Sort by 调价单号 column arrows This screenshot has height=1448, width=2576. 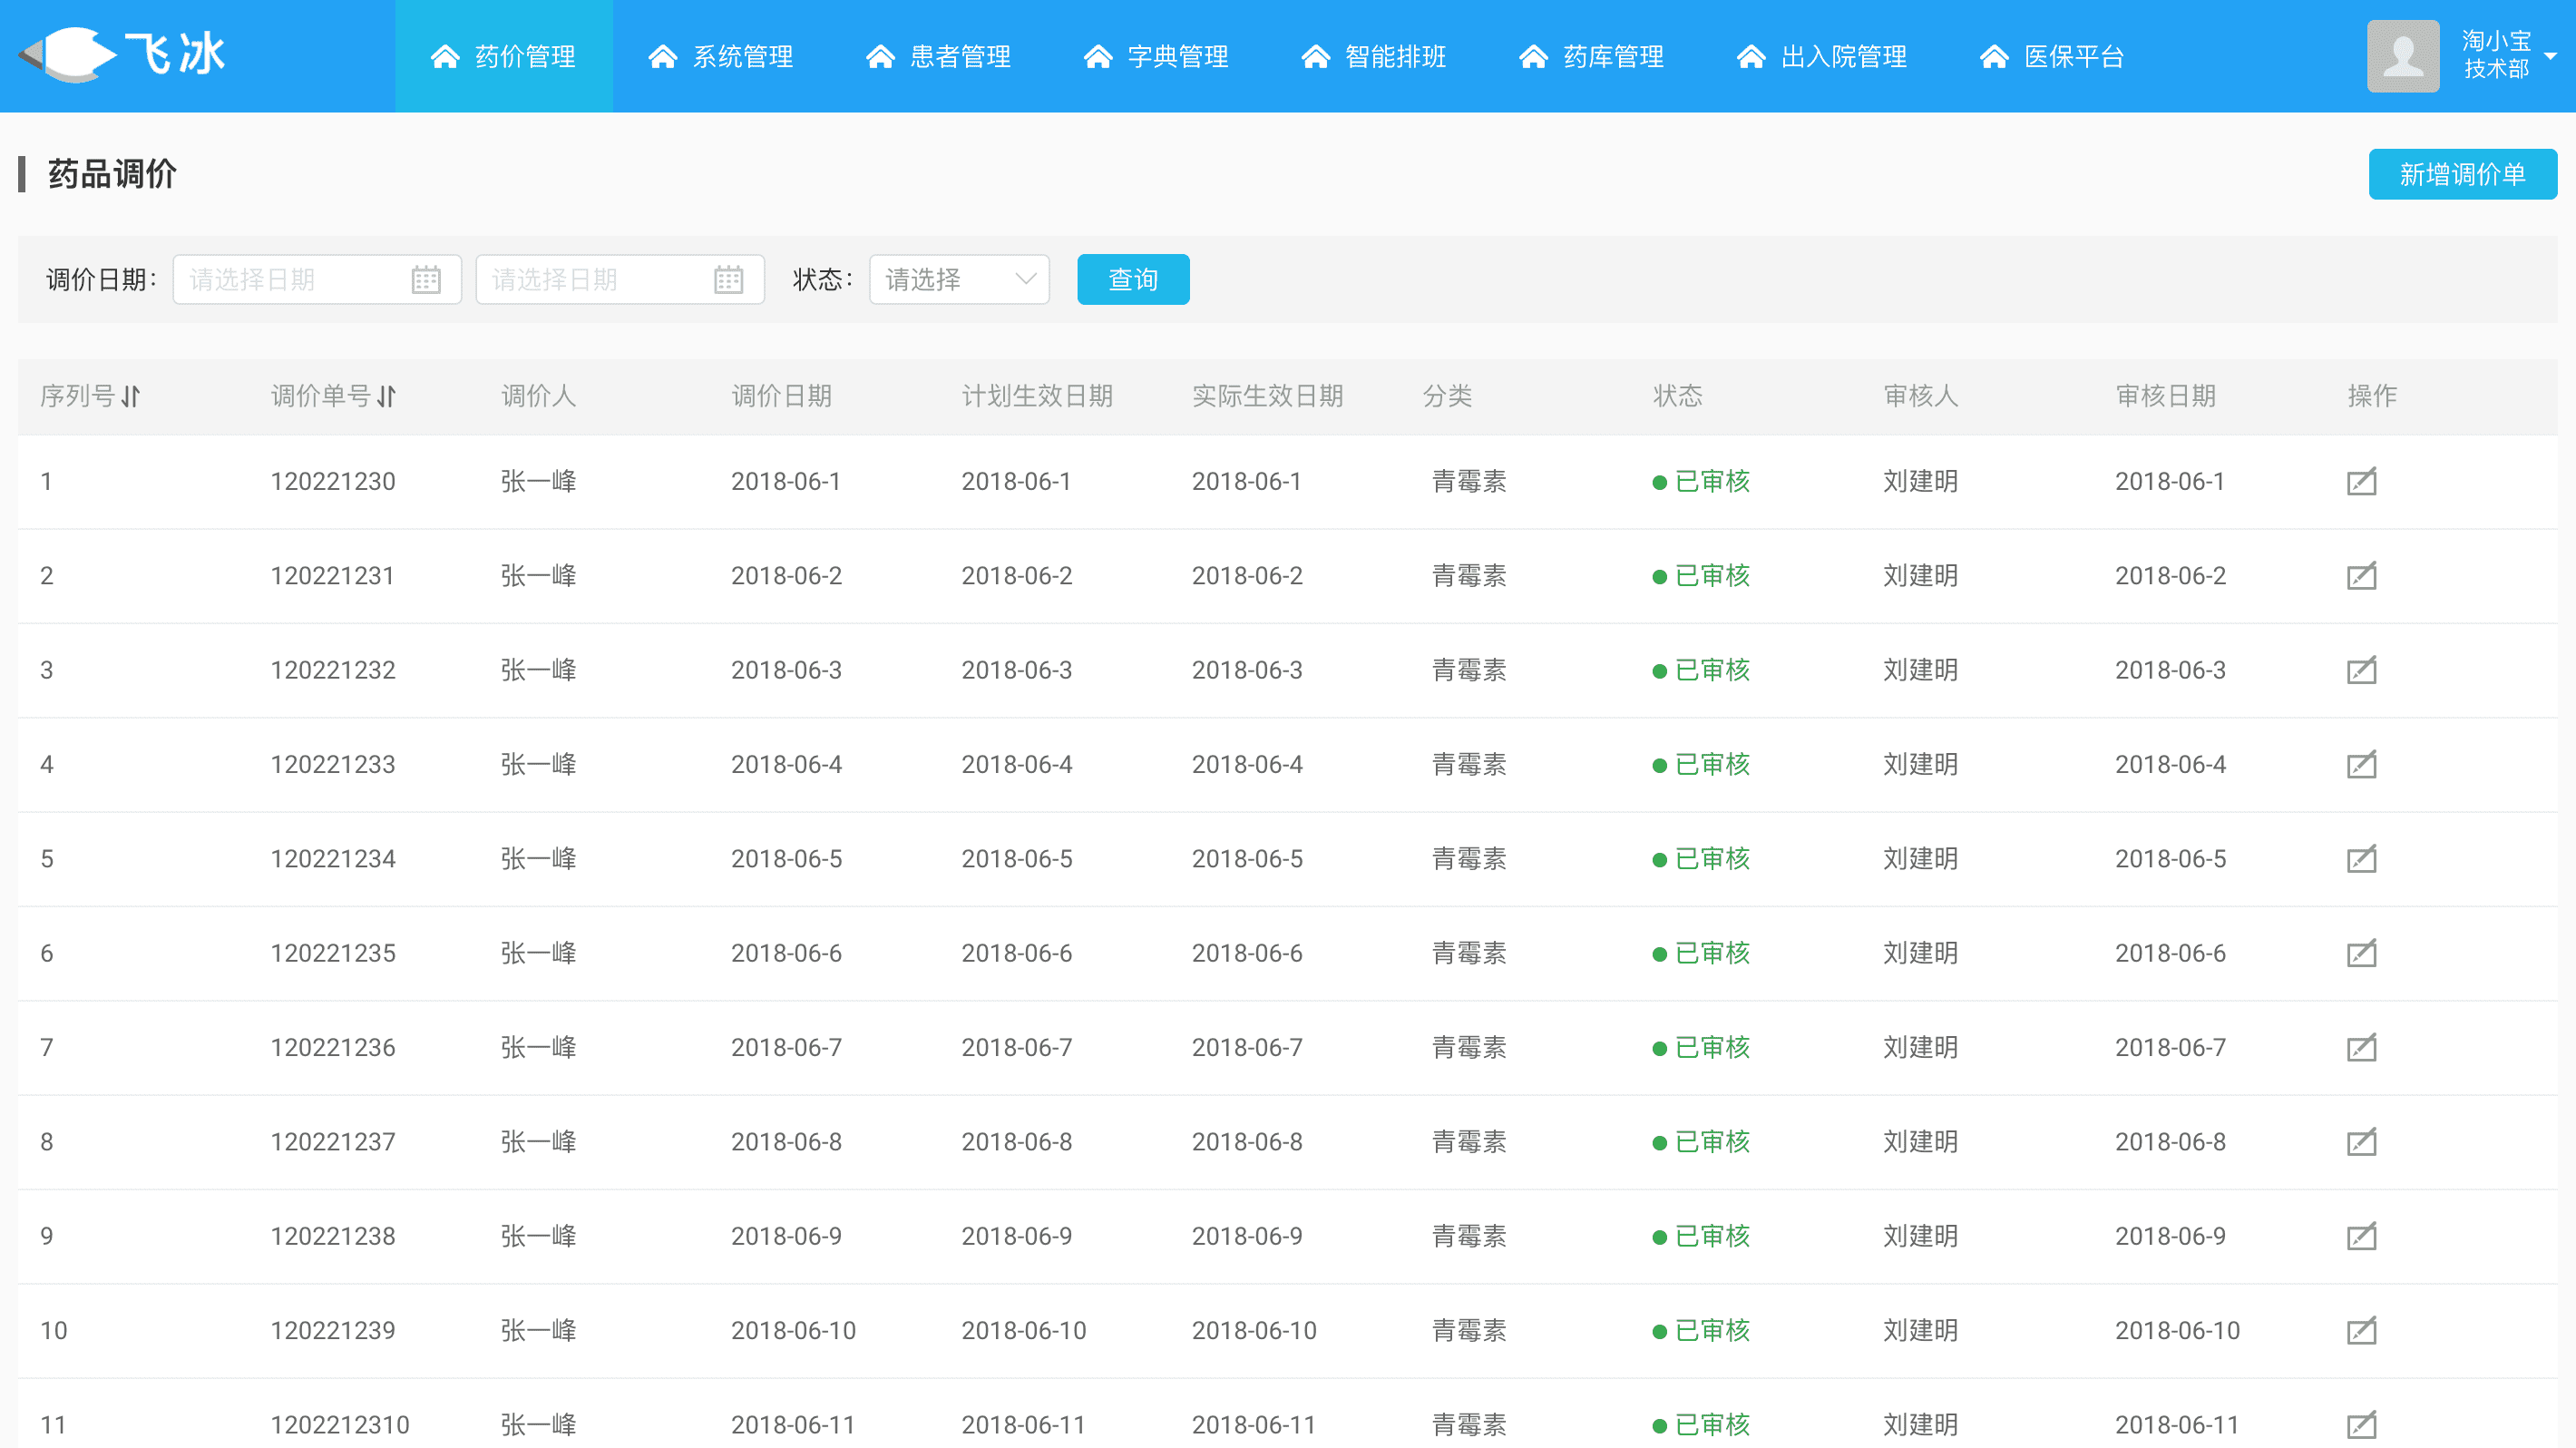pos(387,396)
